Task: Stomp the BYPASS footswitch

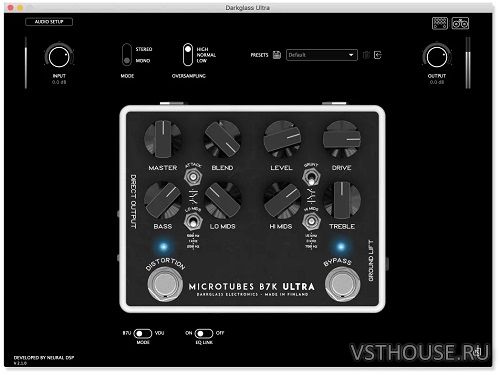Action: tap(342, 284)
